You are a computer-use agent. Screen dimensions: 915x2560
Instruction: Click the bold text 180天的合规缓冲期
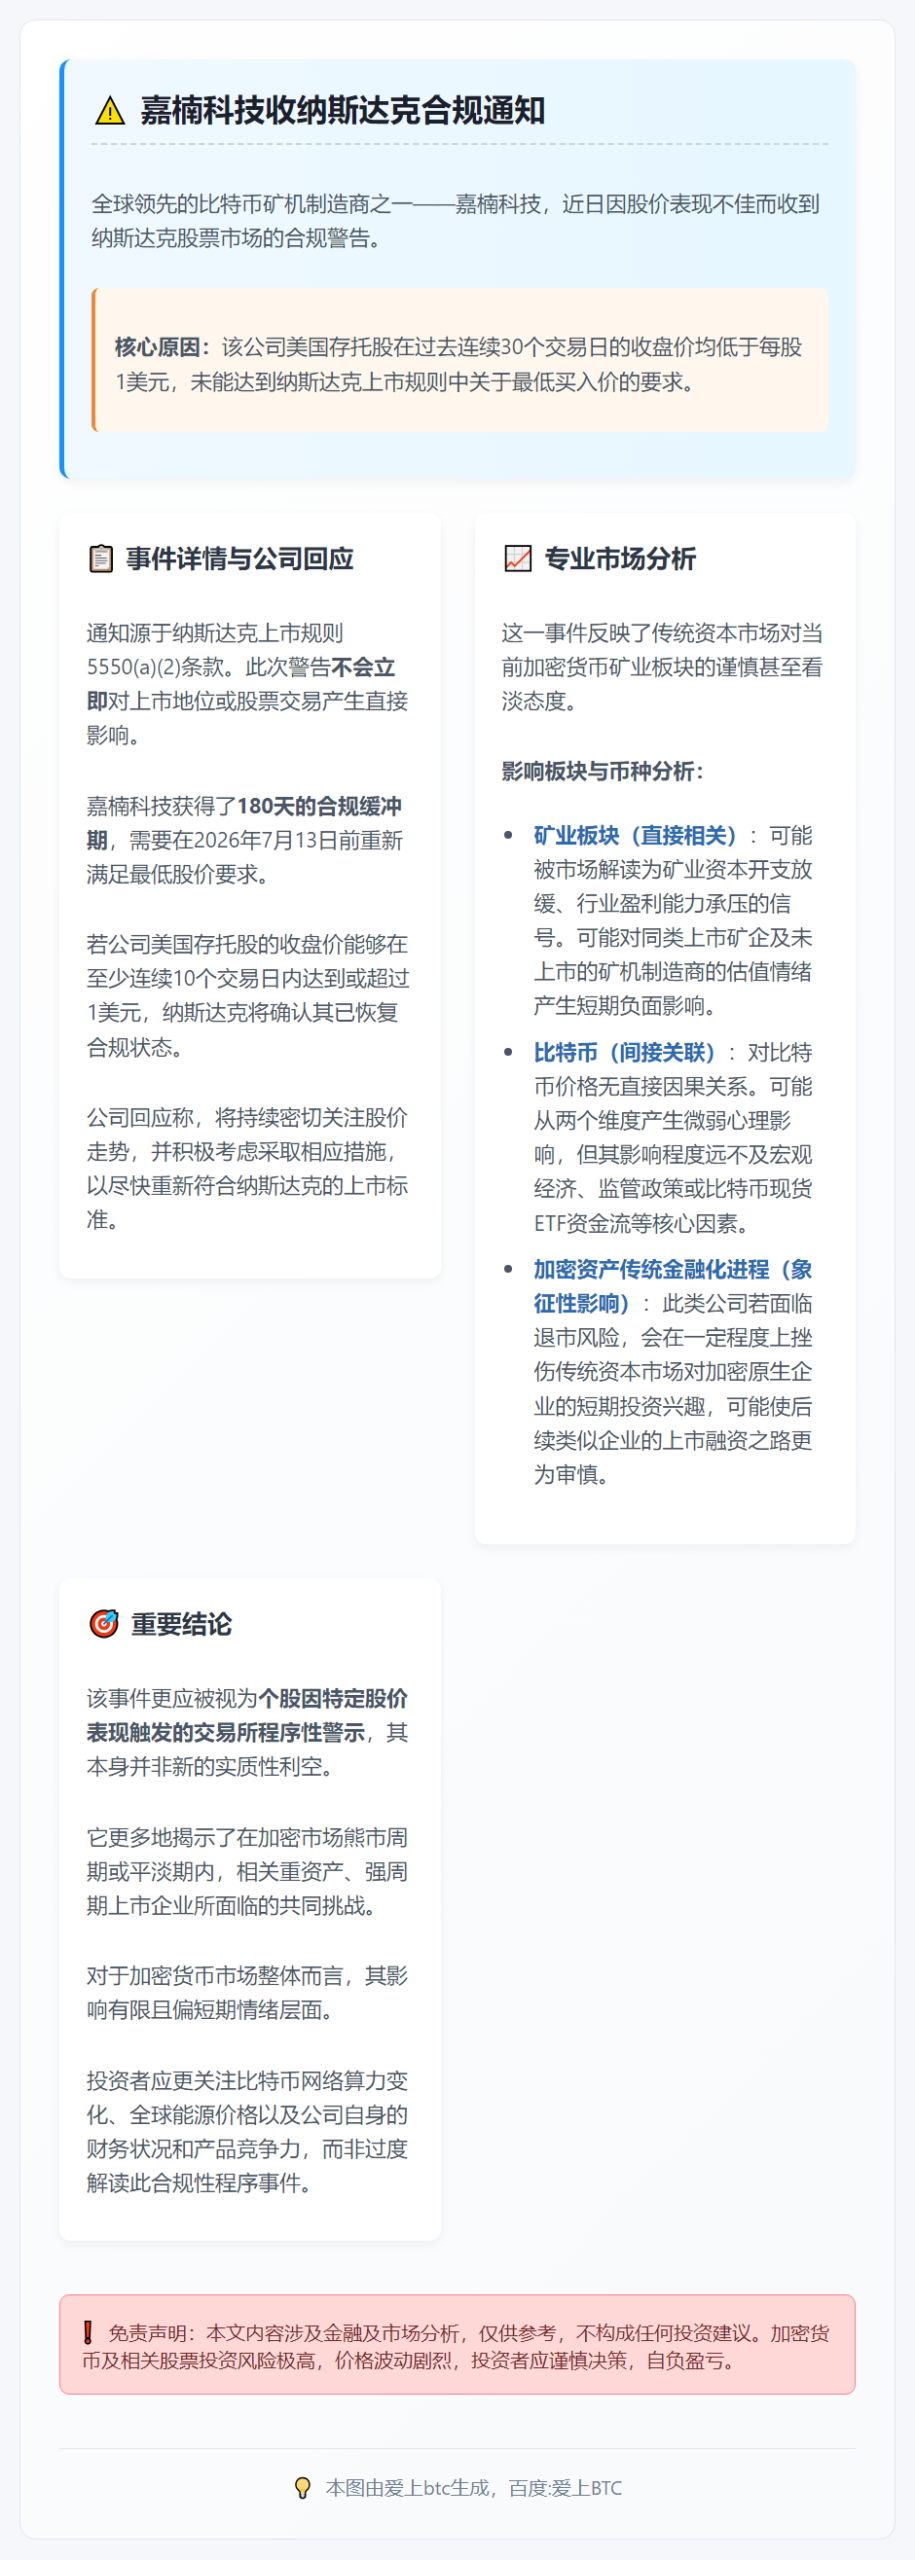[x=244, y=823]
